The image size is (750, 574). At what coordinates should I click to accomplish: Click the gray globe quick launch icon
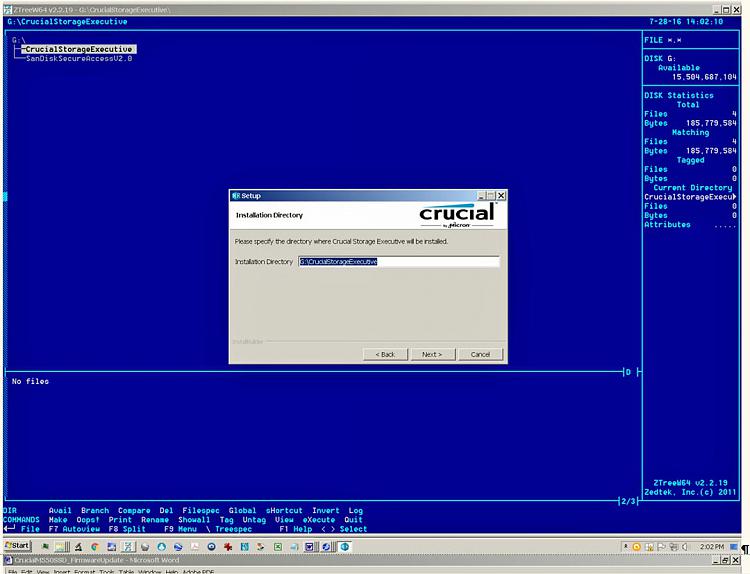[144, 546]
